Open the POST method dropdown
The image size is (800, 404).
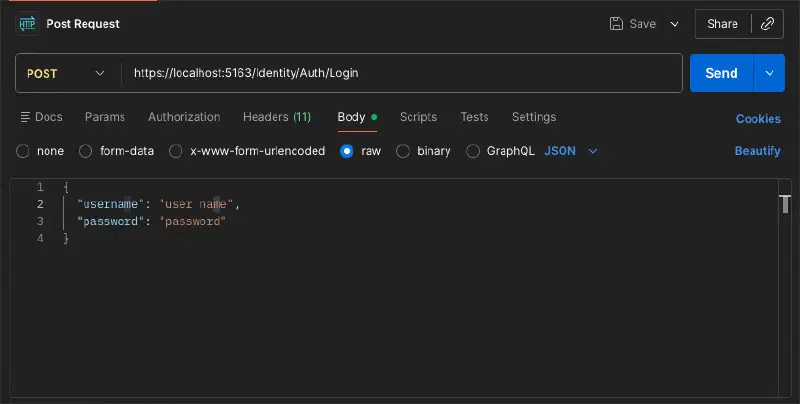[66, 73]
